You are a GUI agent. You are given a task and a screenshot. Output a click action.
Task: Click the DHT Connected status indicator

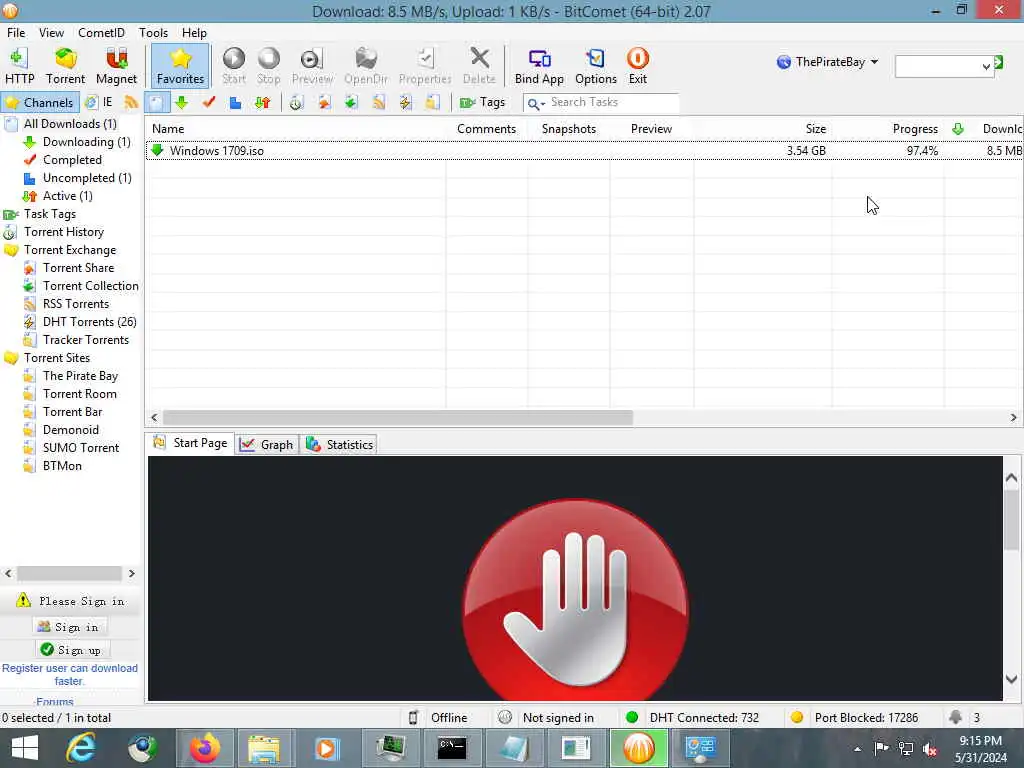coord(693,718)
